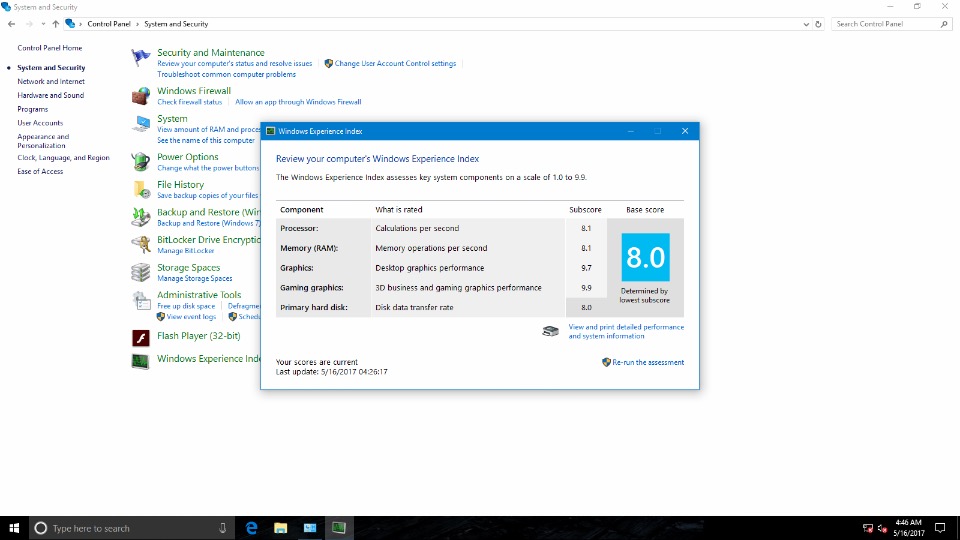Open Appearance and Personalization category
960x540 pixels.
point(43,141)
